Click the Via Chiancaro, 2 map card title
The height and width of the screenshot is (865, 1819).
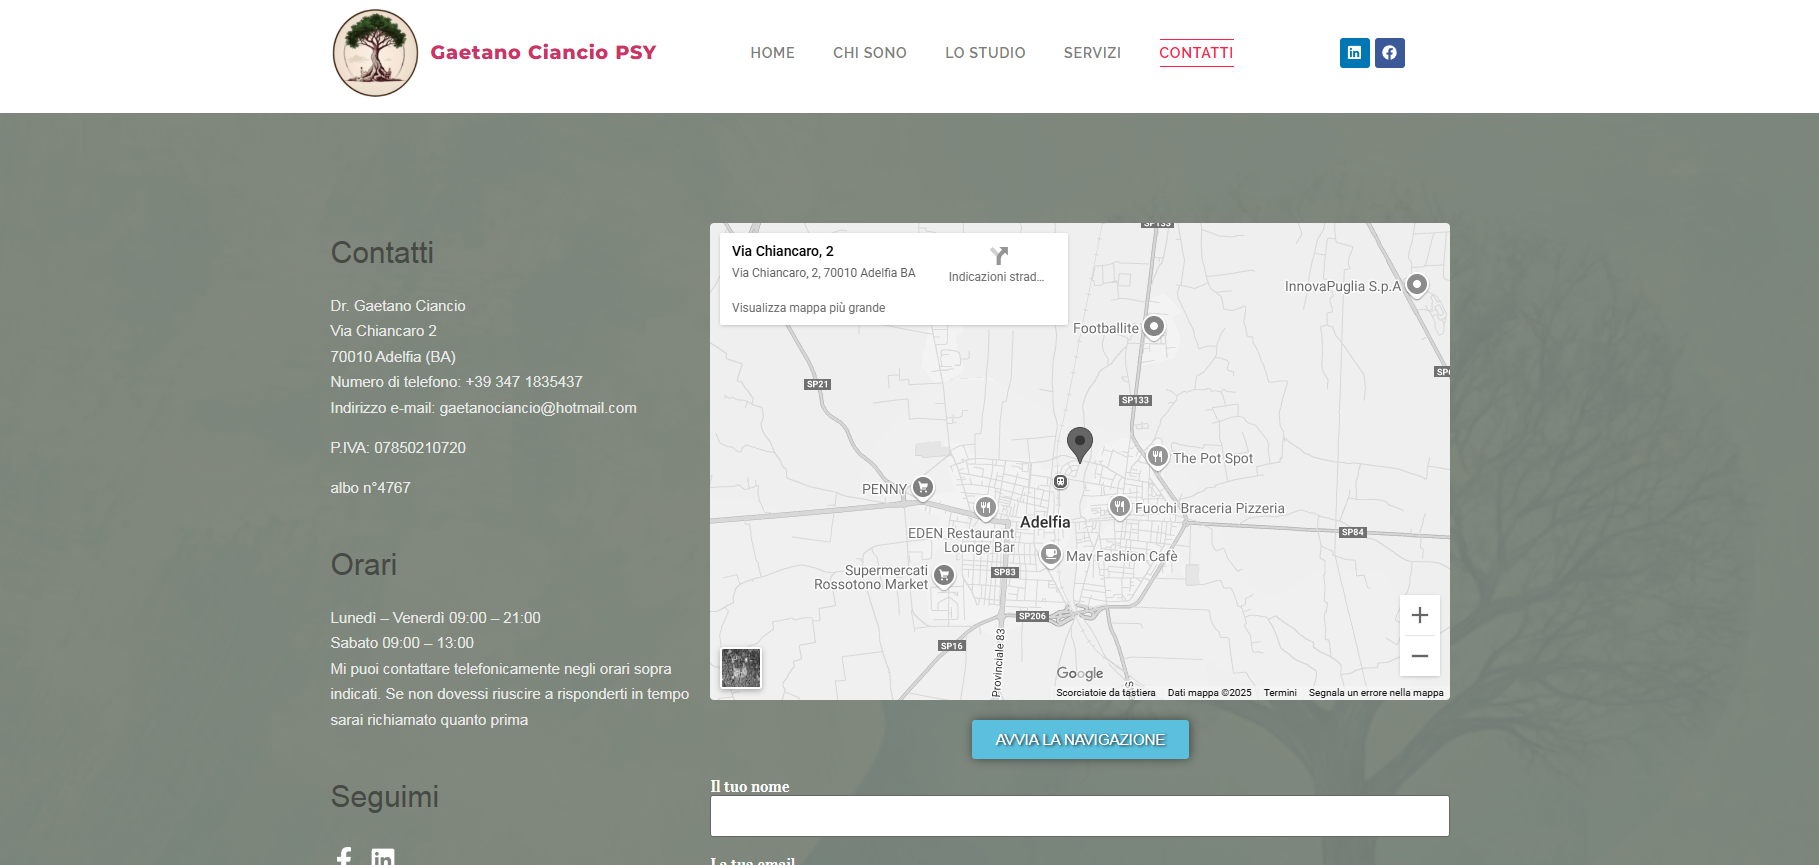(x=782, y=251)
